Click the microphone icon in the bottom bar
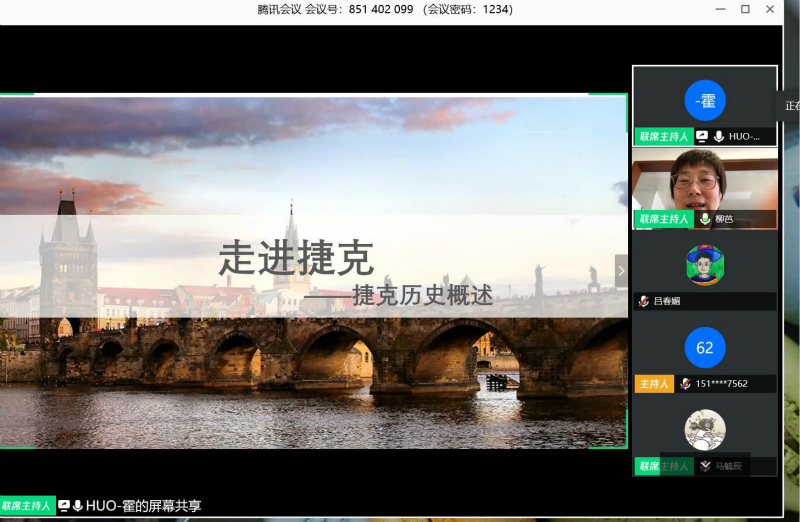 [78, 506]
